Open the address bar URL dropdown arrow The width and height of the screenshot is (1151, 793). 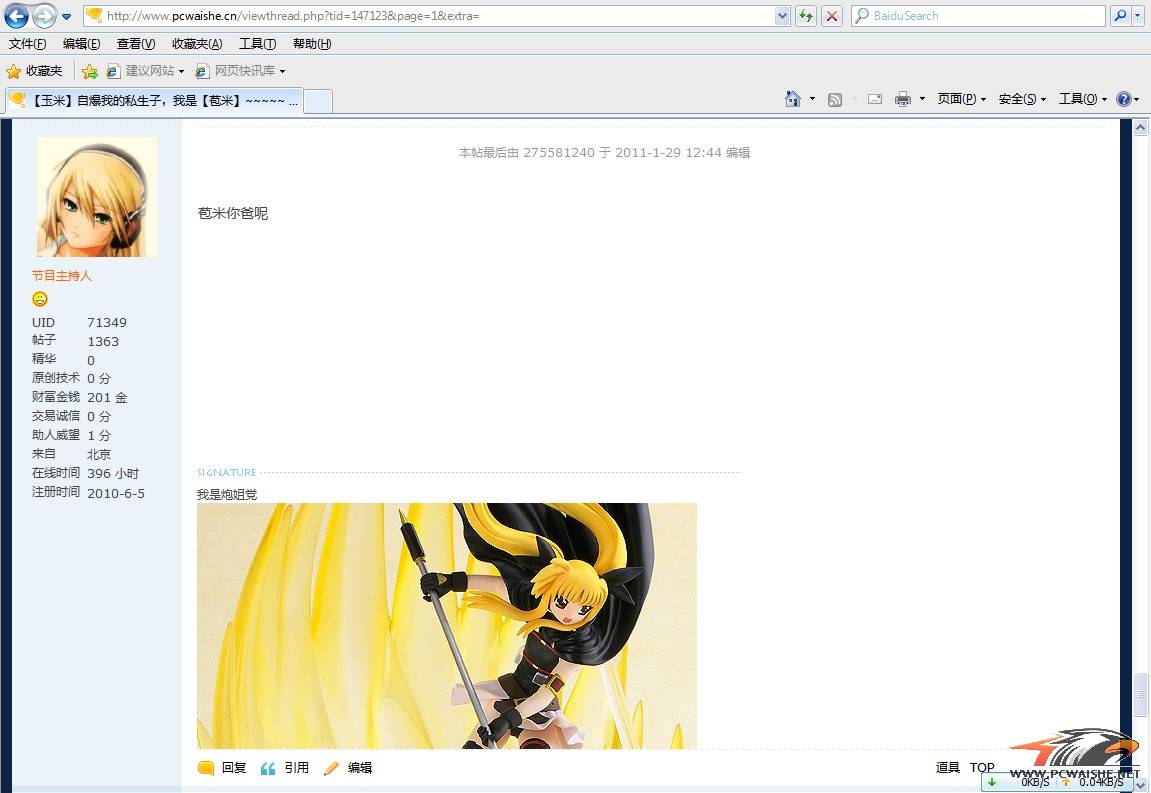tap(782, 16)
